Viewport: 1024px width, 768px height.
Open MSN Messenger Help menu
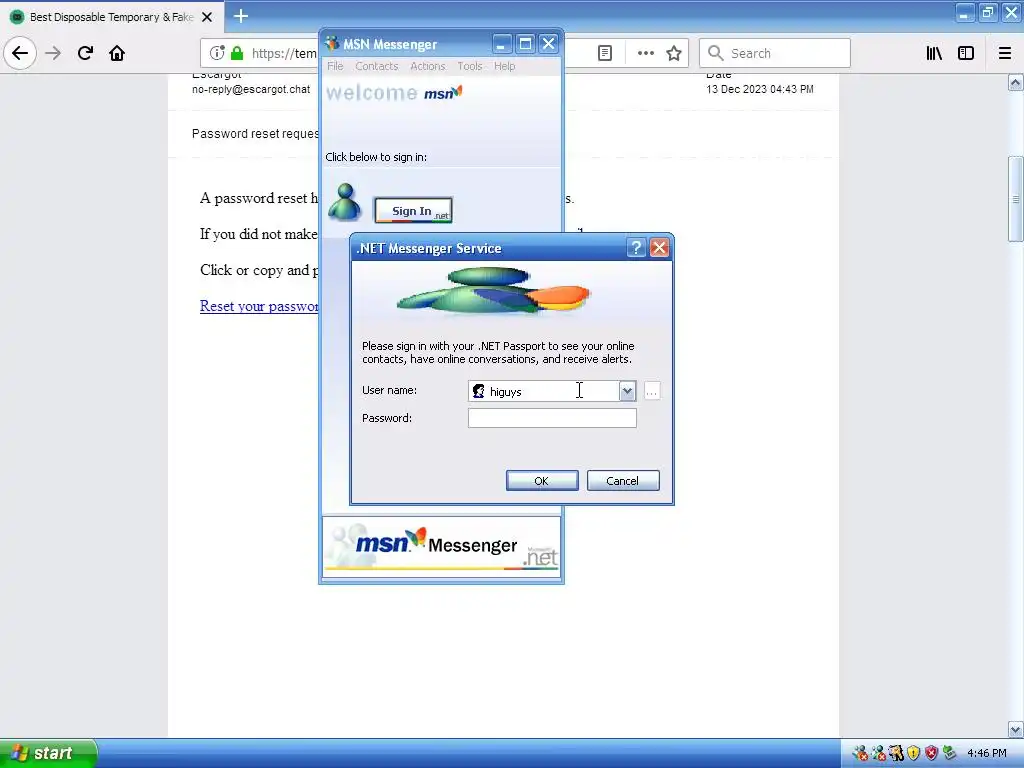click(504, 66)
